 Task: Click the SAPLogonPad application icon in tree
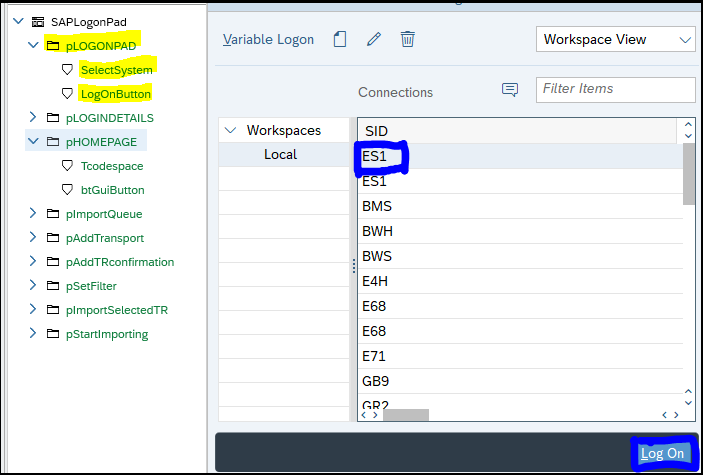tap(38, 22)
